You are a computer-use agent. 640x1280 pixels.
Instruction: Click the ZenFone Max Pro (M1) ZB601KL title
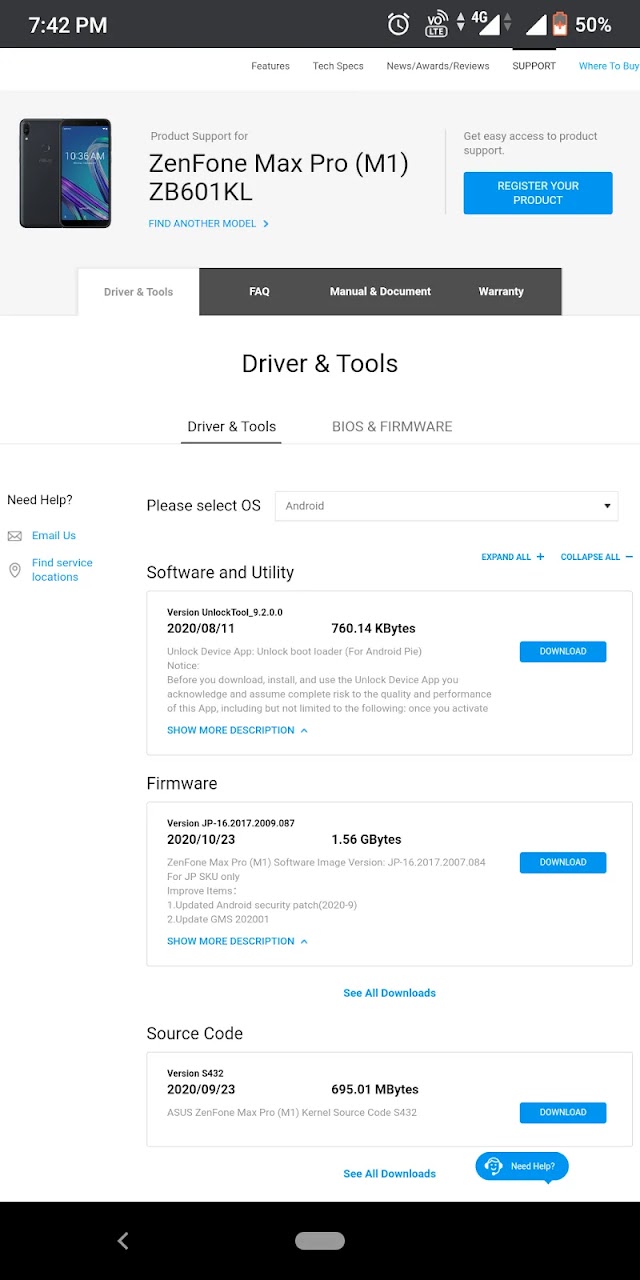[x=278, y=177]
